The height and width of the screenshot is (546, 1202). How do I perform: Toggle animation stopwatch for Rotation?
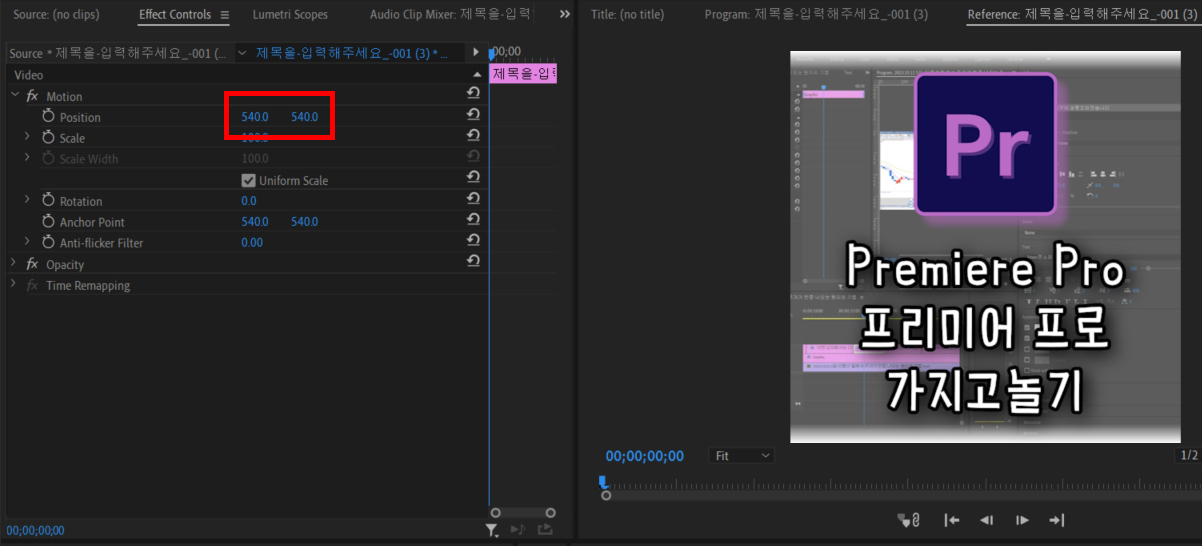[48, 201]
